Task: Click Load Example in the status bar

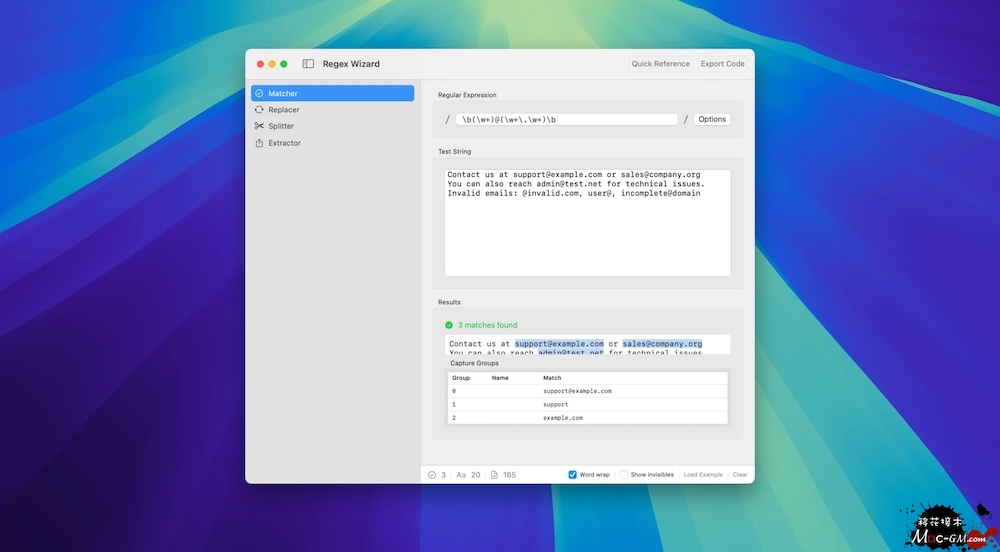Action: click(703, 475)
